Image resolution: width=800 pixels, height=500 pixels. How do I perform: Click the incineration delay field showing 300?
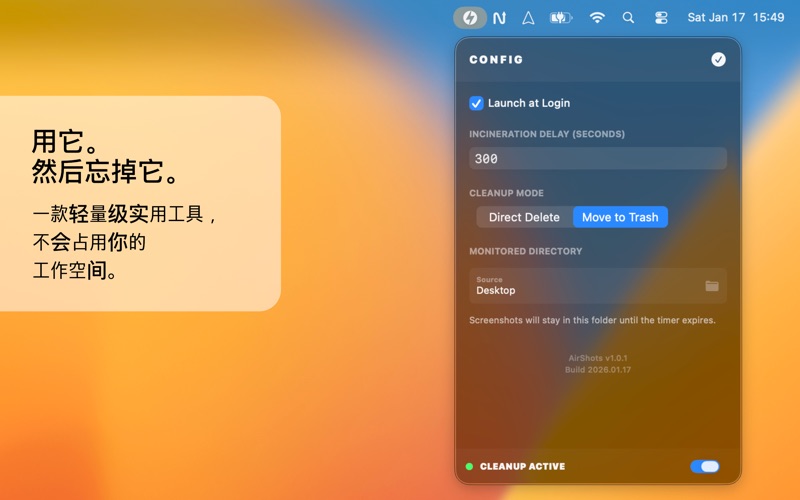(597, 159)
